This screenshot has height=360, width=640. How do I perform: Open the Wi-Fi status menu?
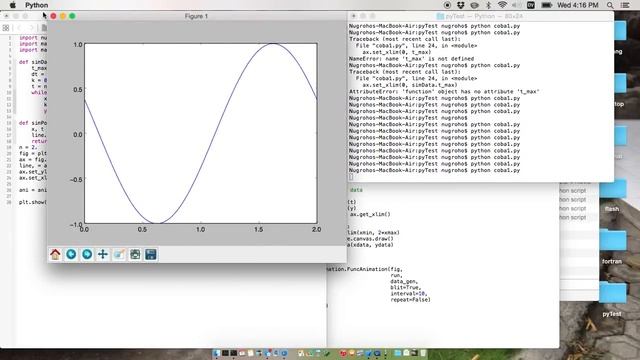[502, 5]
